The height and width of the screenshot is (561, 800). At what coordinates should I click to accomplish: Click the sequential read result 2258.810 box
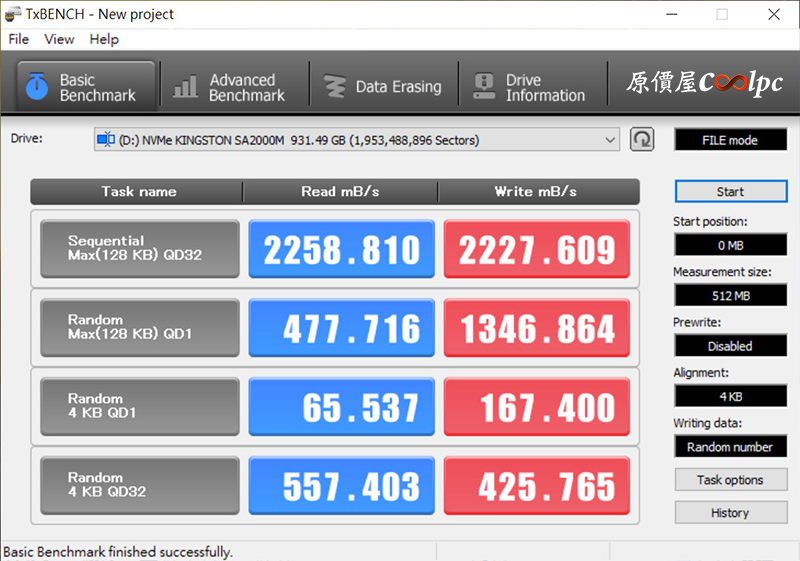point(341,249)
